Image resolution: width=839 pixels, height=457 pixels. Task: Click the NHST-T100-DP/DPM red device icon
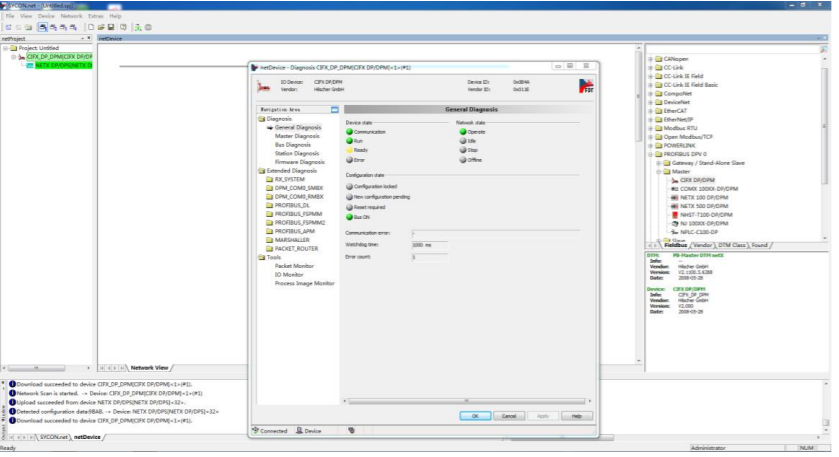675,215
